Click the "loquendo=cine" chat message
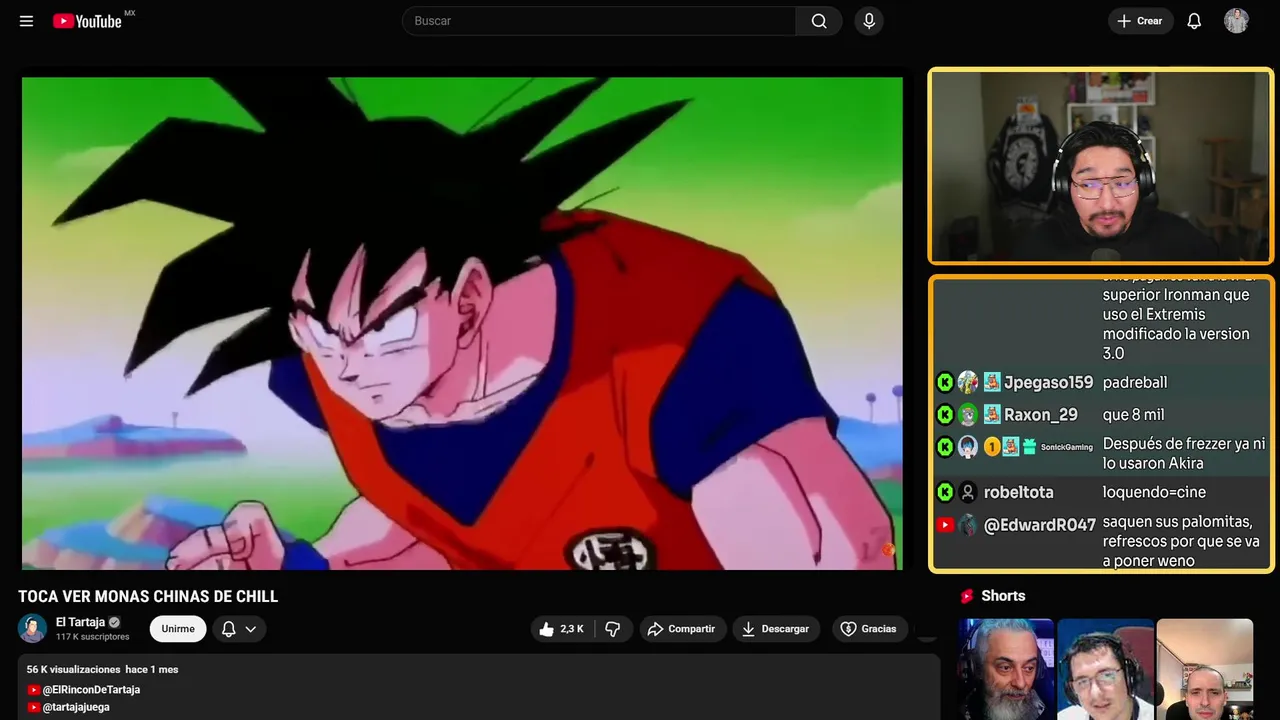 pyautogui.click(x=1154, y=492)
